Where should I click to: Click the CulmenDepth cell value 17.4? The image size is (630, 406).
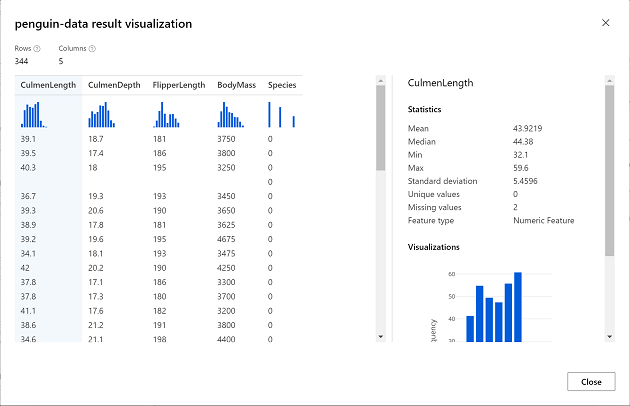point(96,154)
